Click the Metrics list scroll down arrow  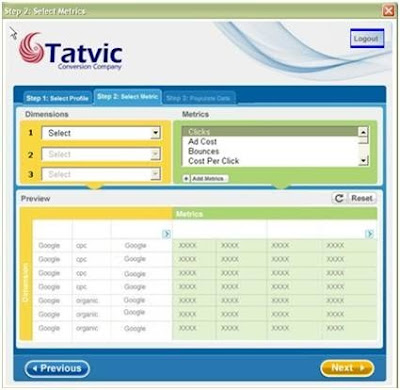pyautogui.click(x=363, y=161)
